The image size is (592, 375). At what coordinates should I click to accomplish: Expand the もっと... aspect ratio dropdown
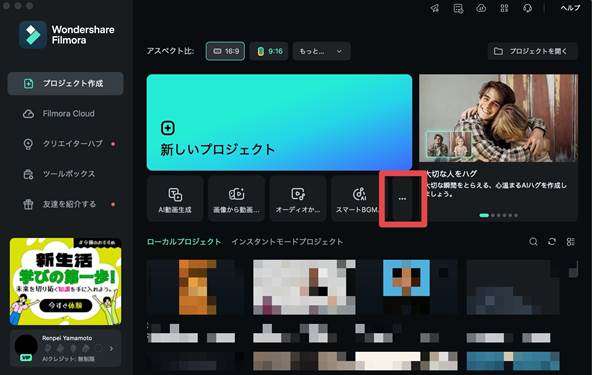click(x=321, y=51)
